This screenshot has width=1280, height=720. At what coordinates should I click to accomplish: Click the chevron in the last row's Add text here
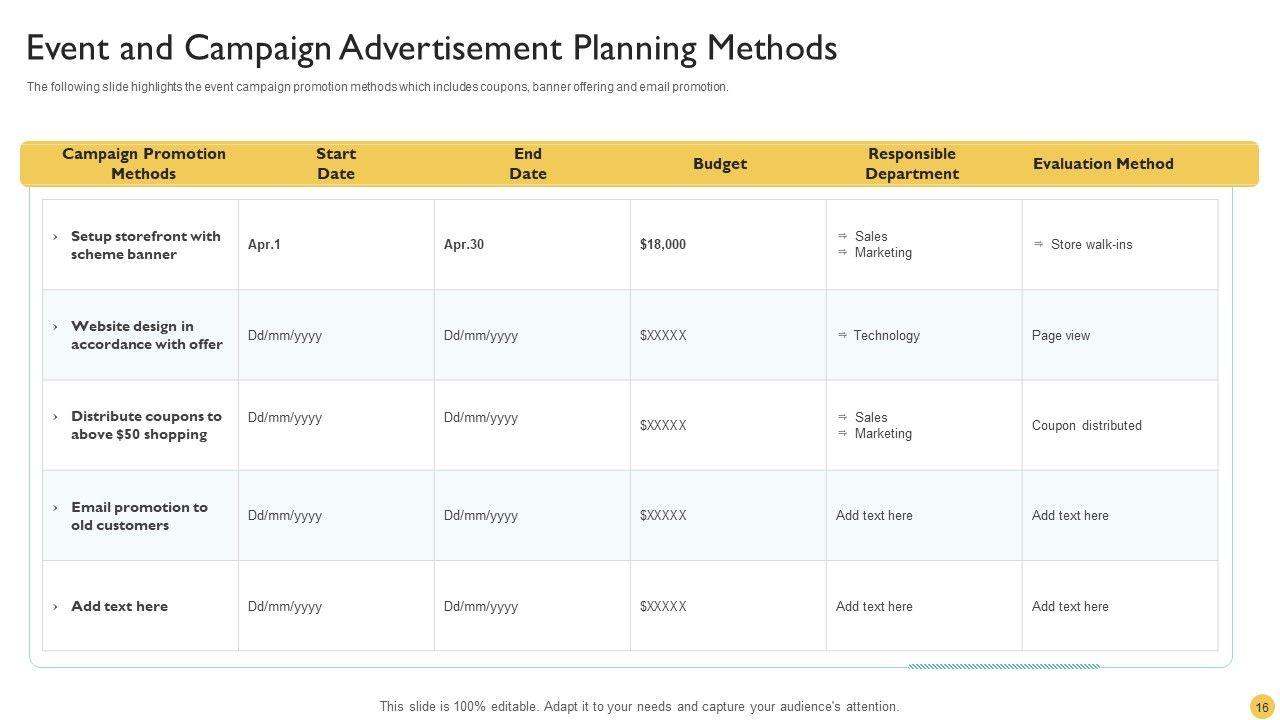pos(55,607)
